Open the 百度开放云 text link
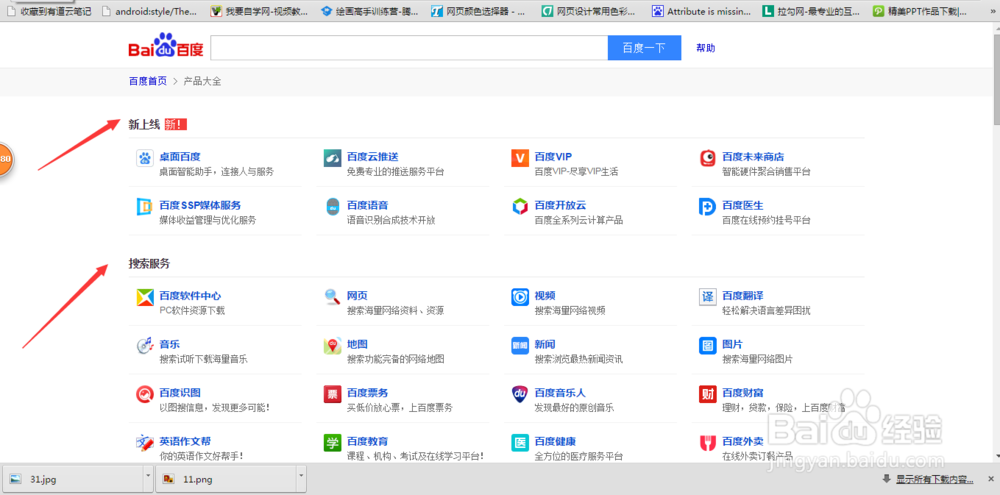Viewport: 1000px width, 495px height. click(560, 205)
